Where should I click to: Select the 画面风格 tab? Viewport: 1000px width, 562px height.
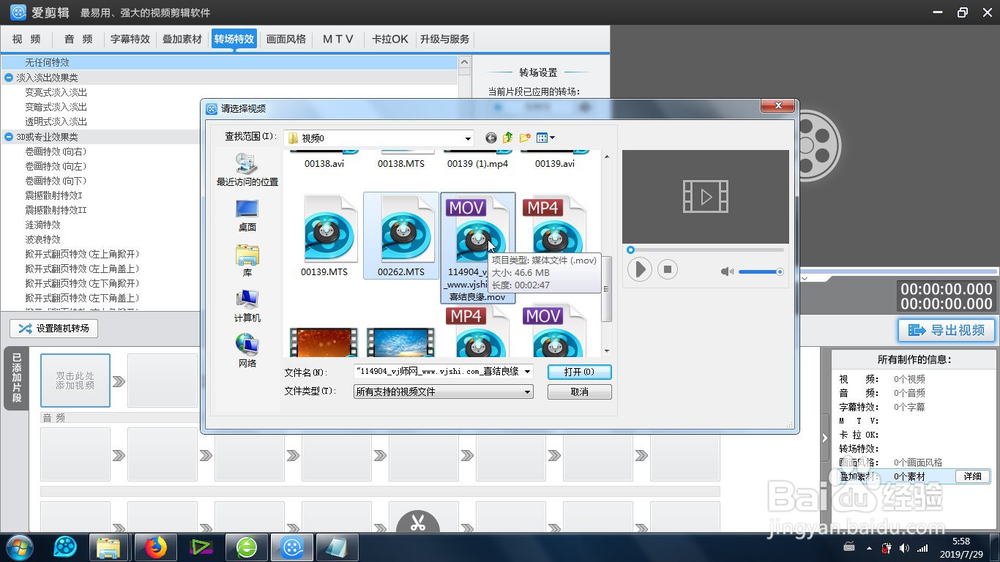[286, 39]
